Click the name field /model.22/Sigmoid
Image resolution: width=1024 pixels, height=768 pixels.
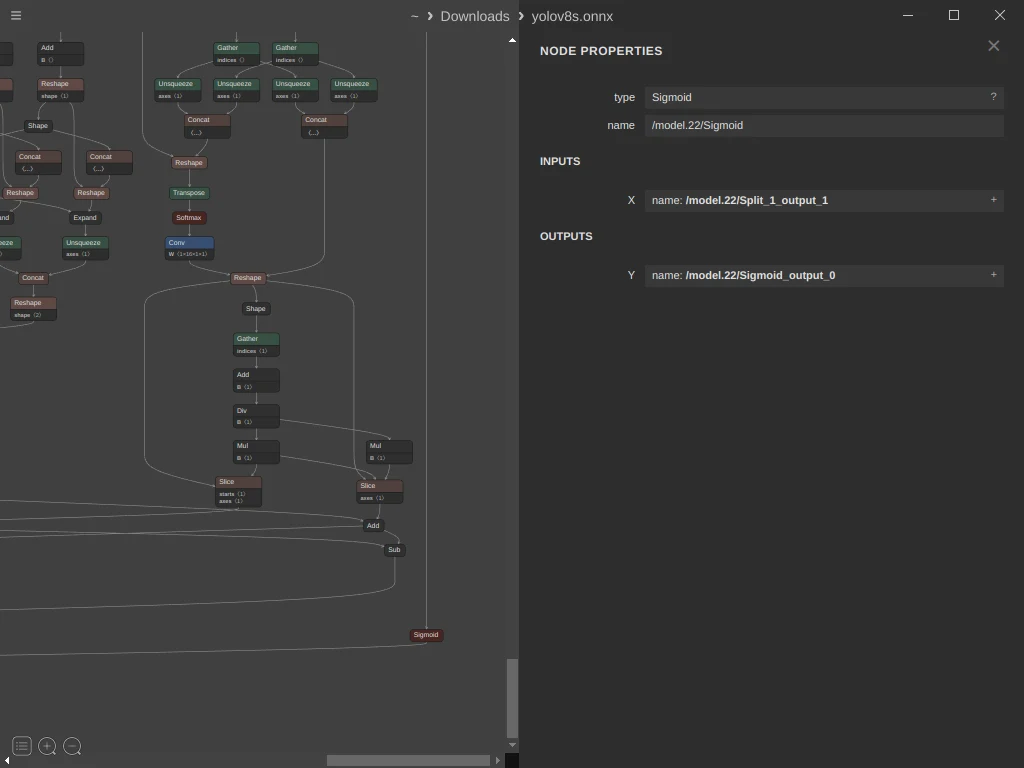[824, 125]
